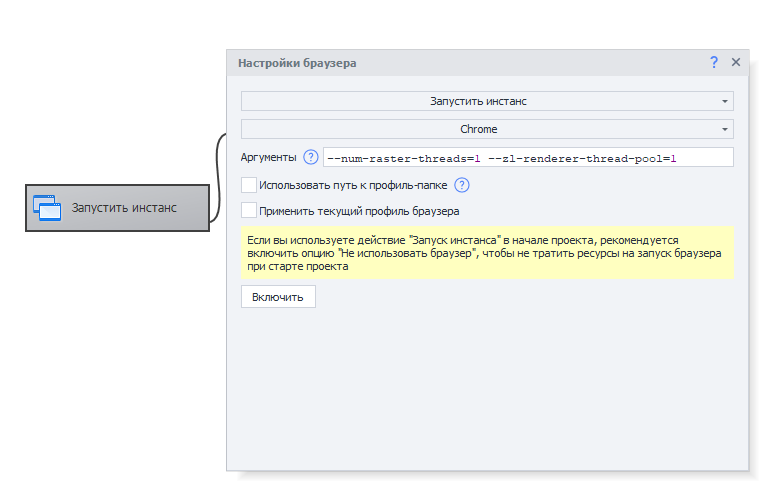Screen dimensions: 771x494
Task: Enable Использовать путь к профиль-папке checkbox
Action: (x=248, y=185)
